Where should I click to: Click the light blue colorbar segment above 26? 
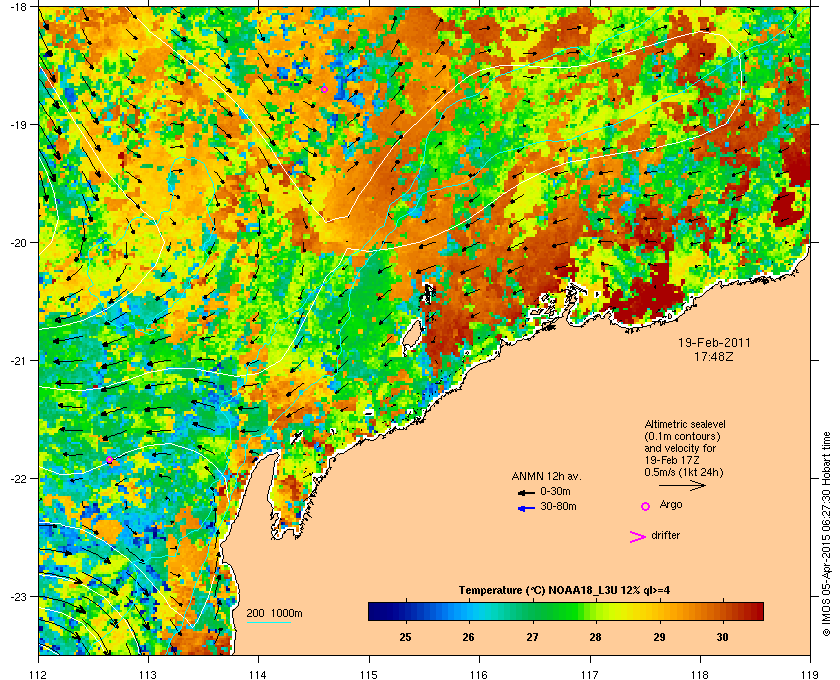coord(469,611)
